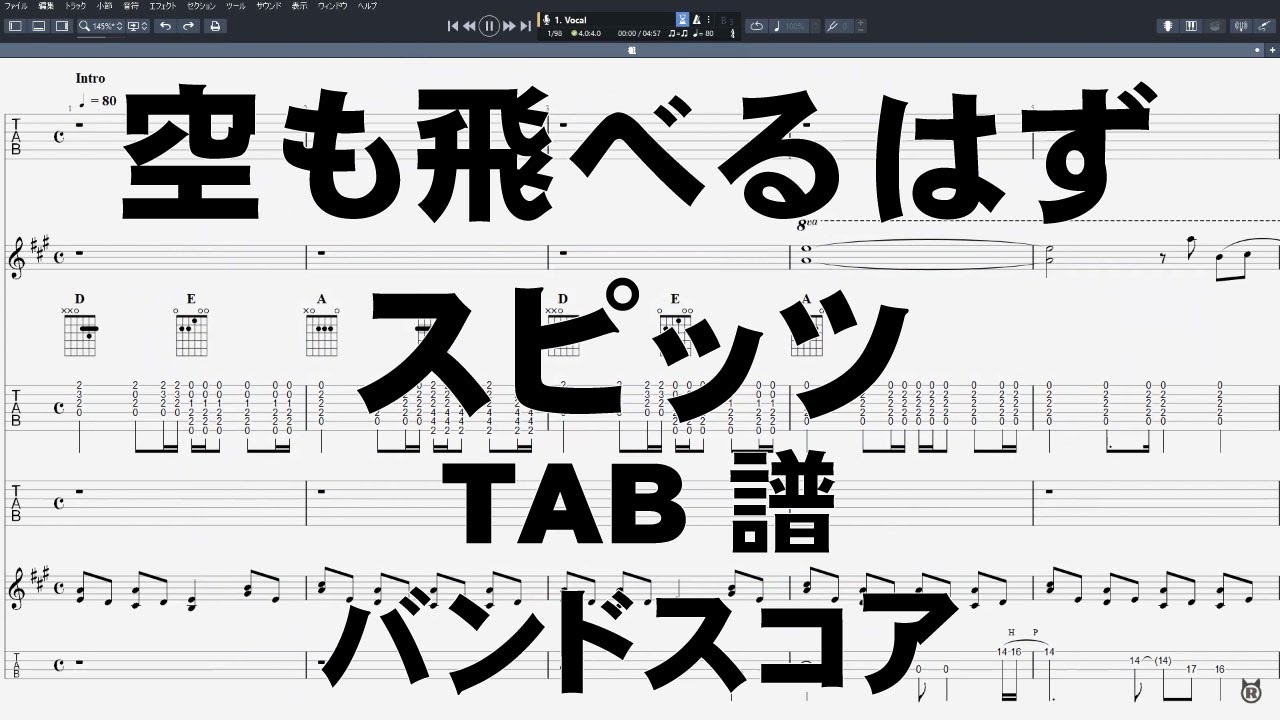
Task: Open the 編集 menu
Action: [x=46, y=6]
